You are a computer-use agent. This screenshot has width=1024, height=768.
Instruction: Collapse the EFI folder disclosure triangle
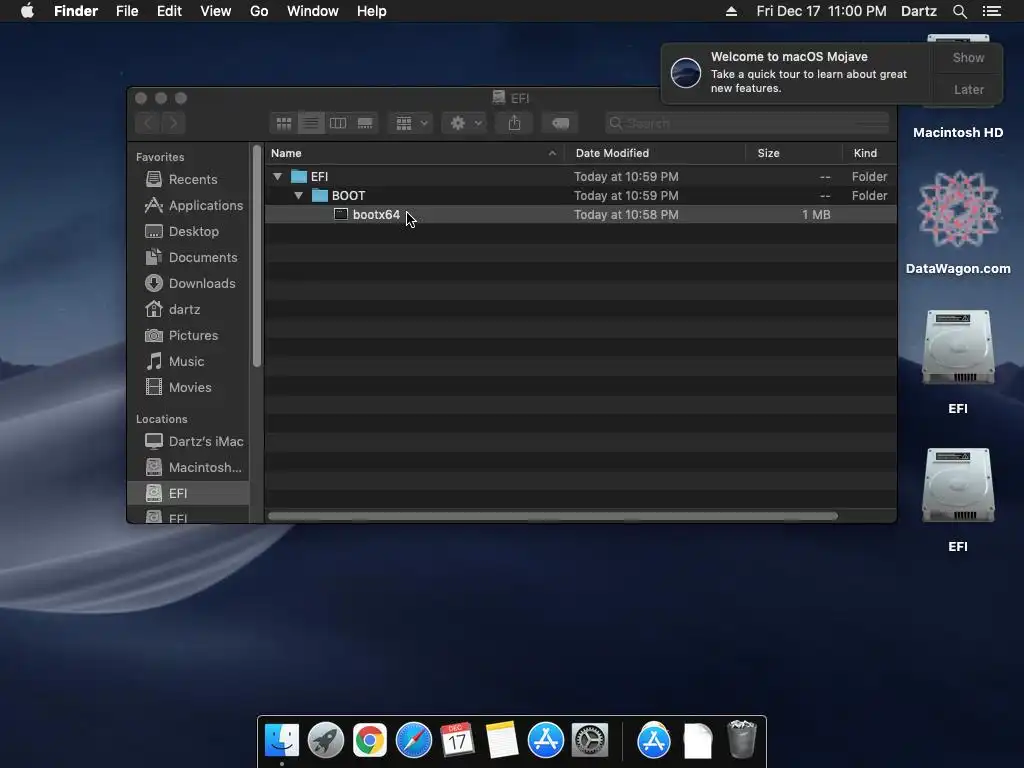278,176
